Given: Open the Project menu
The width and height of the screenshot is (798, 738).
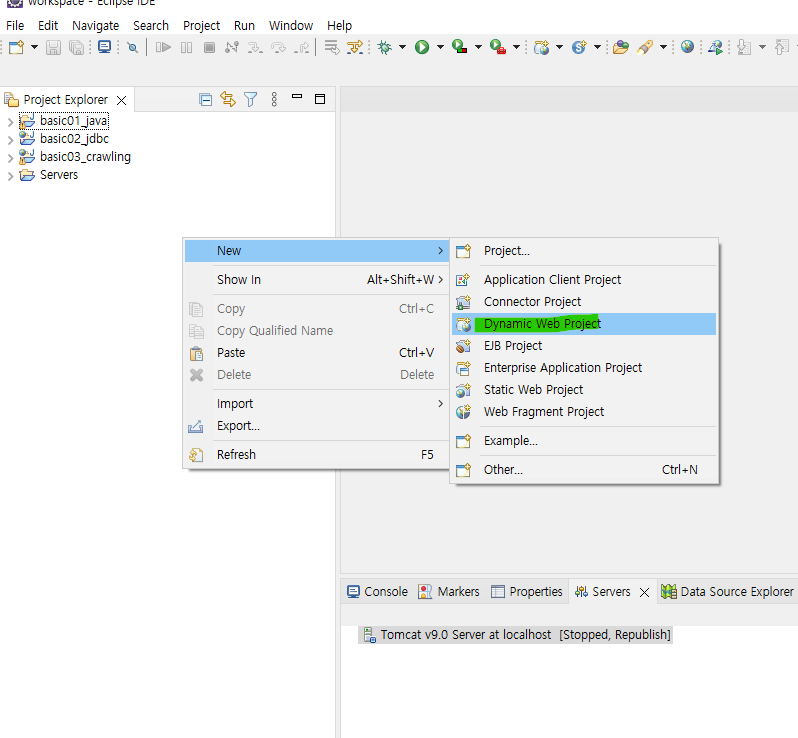Looking at the screenshot, I should point(201,25).
